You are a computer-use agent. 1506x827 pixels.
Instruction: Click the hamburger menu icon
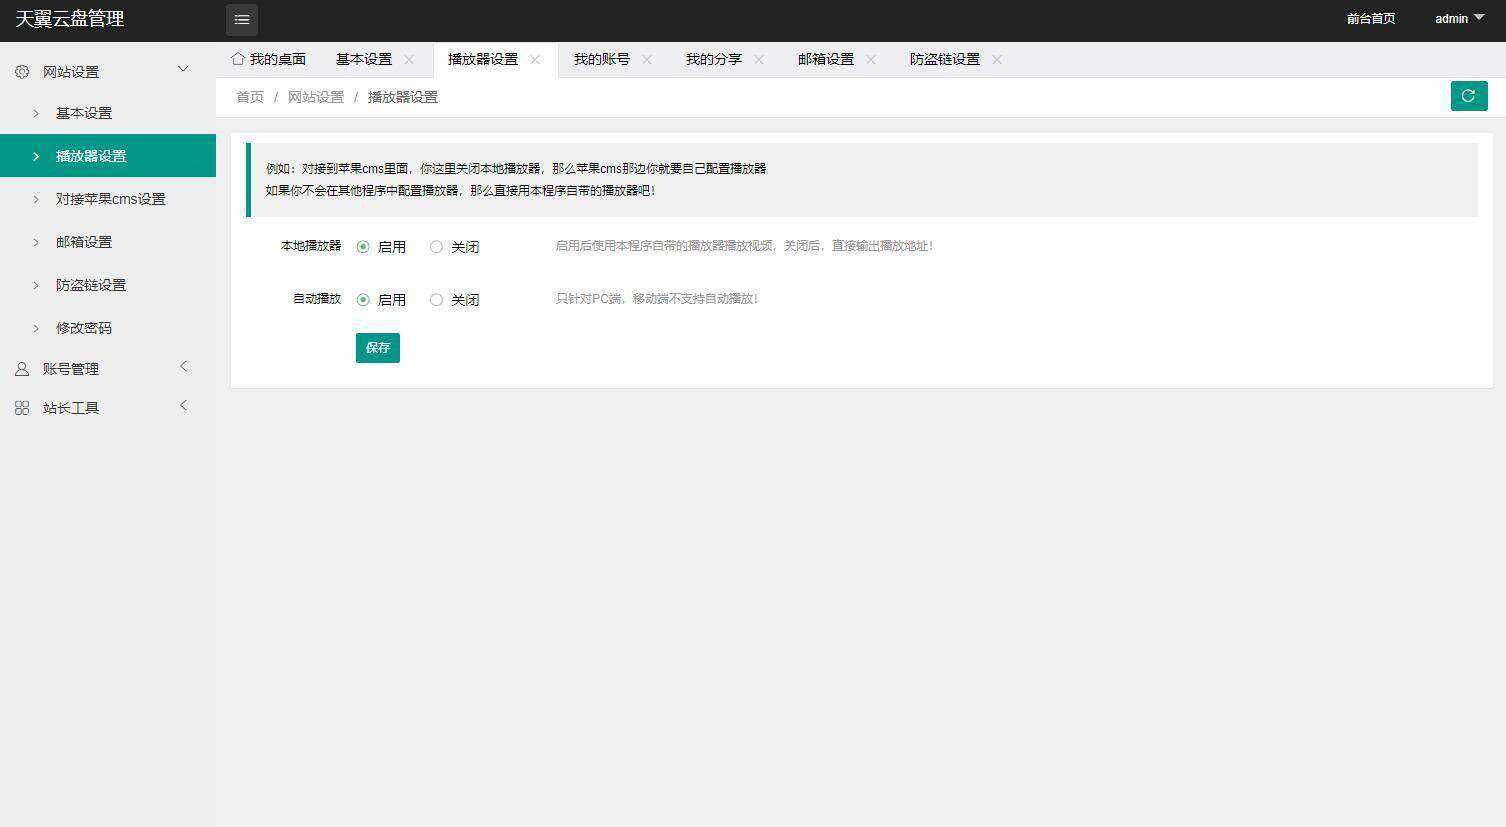(x=241, y=19)
